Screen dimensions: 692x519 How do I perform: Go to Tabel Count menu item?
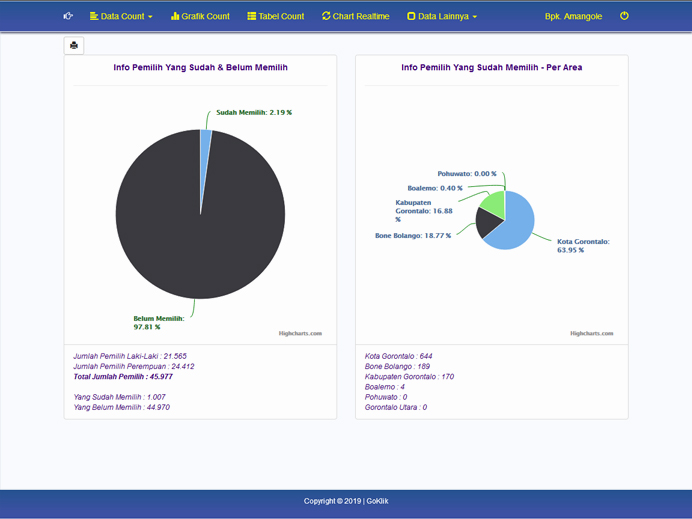coord(276,16)
